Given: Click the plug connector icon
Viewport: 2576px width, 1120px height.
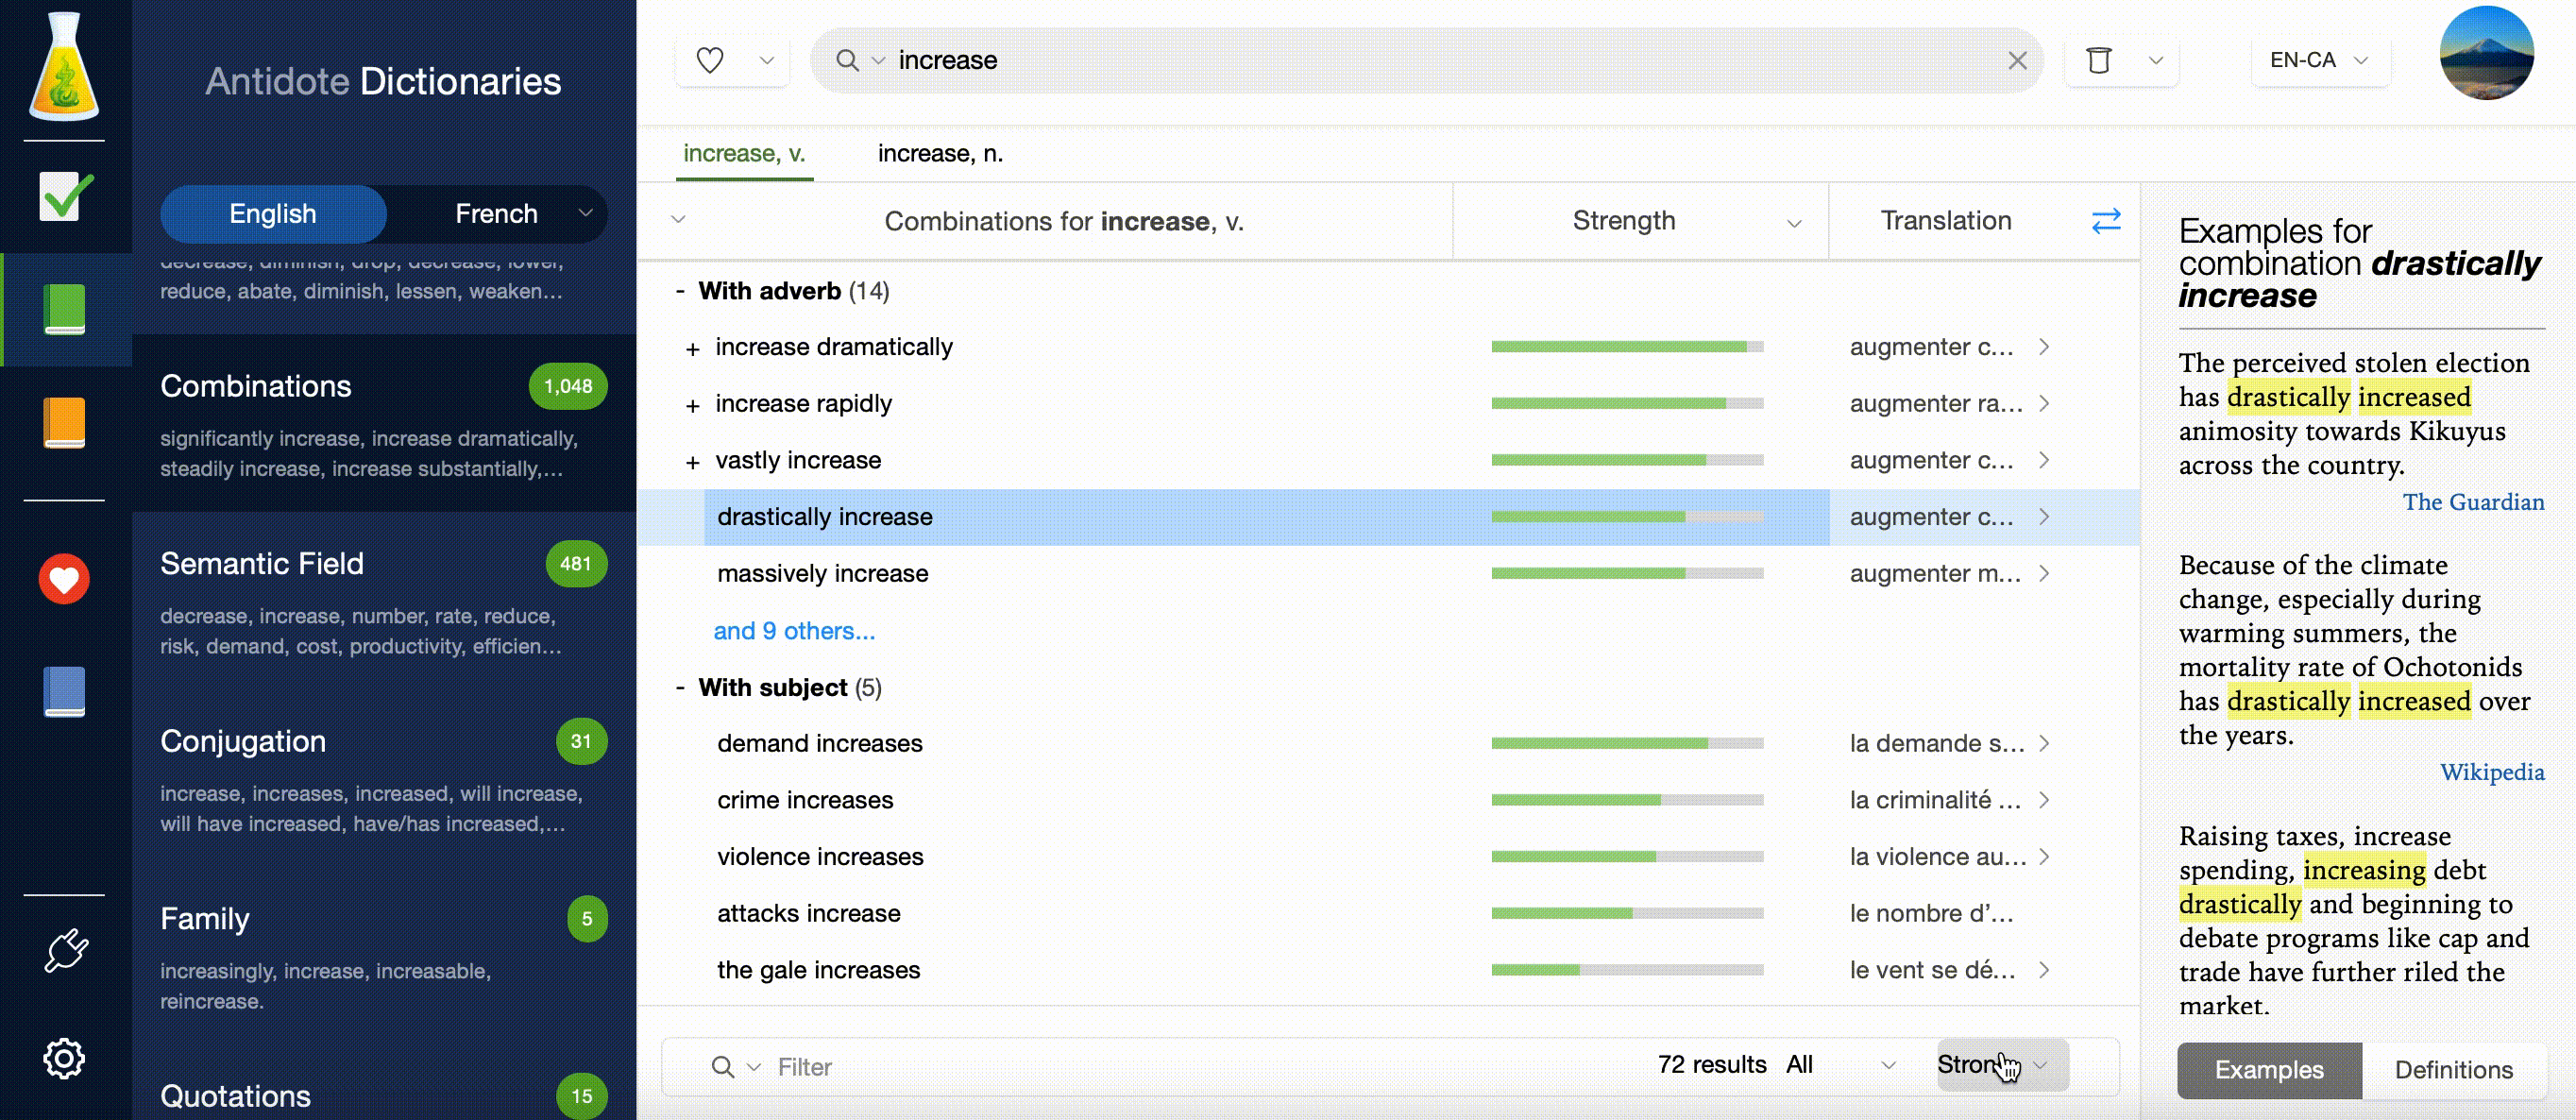Looking at the screenshot, I should pos(65,950).
